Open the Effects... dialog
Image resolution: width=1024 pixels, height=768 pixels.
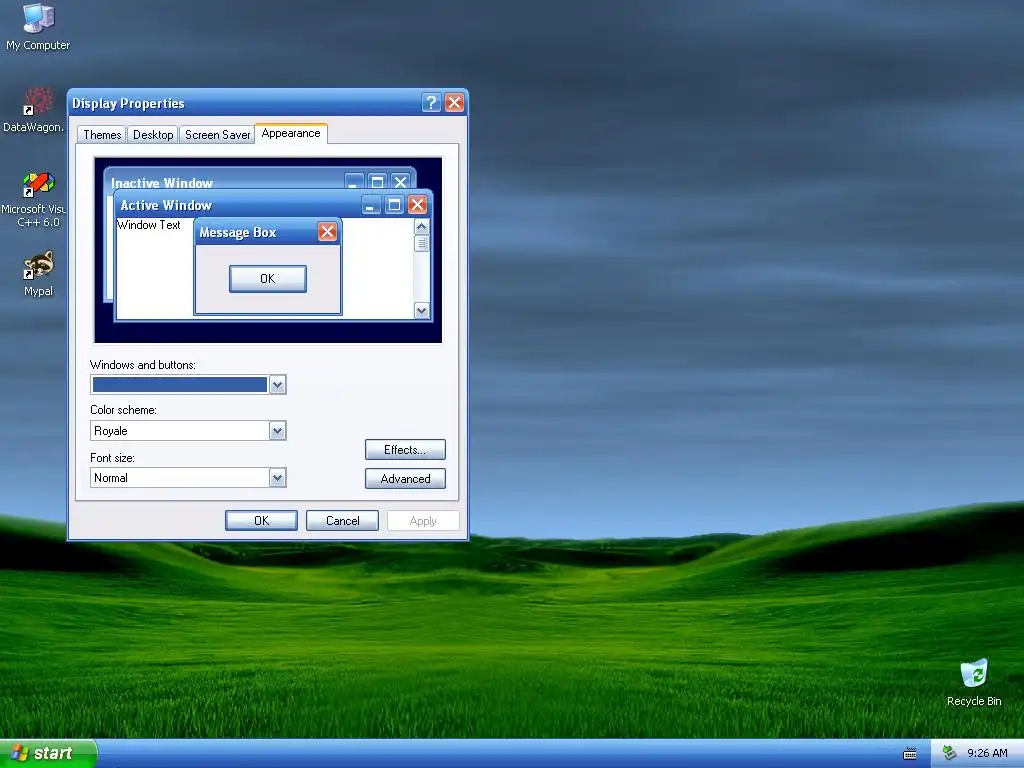pyautogui.click(x=405, y=450)
